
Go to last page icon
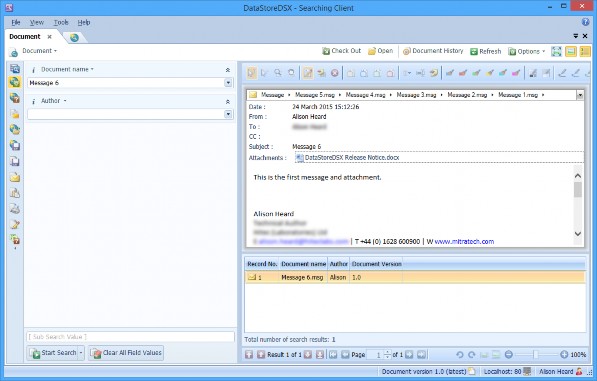421,354
